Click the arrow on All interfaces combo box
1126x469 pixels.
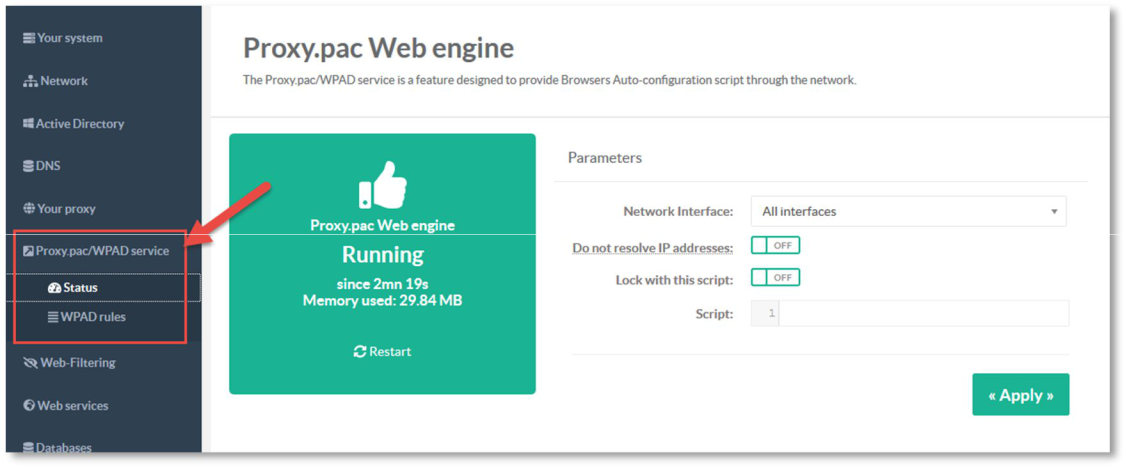pos(1053,212)
